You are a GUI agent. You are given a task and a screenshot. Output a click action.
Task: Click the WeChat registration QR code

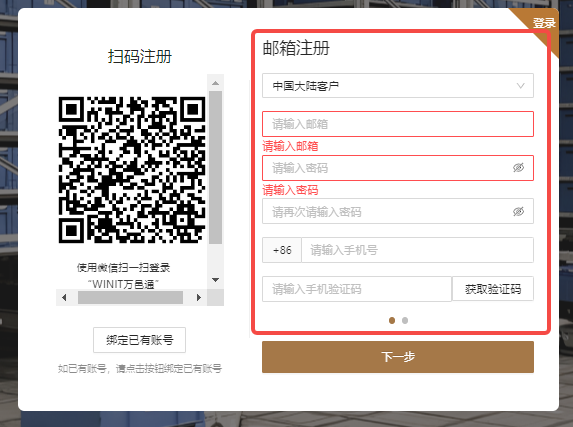tap(132, 170)
